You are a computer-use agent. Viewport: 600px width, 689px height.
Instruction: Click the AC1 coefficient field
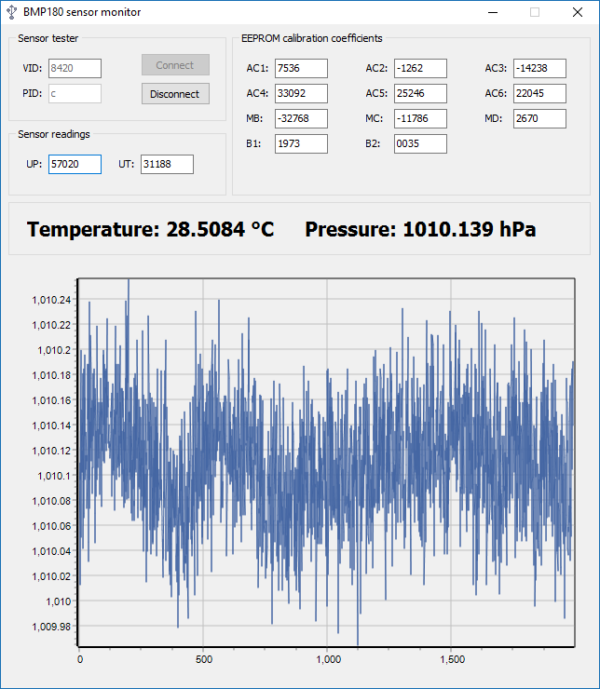pos(301,68)
